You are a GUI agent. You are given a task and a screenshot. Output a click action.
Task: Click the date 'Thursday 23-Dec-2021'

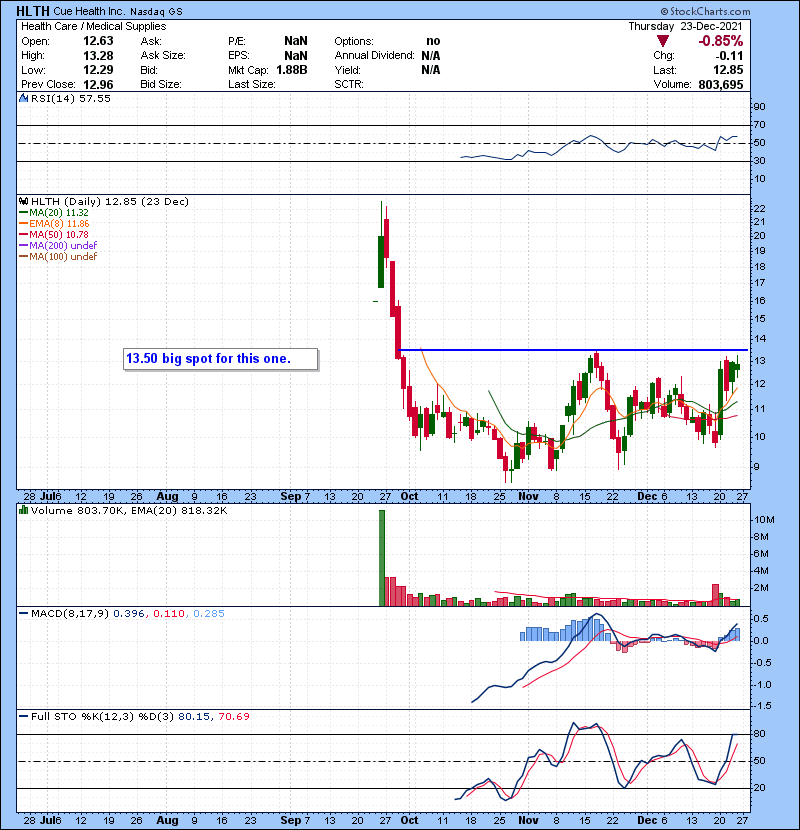pos(685,26)
